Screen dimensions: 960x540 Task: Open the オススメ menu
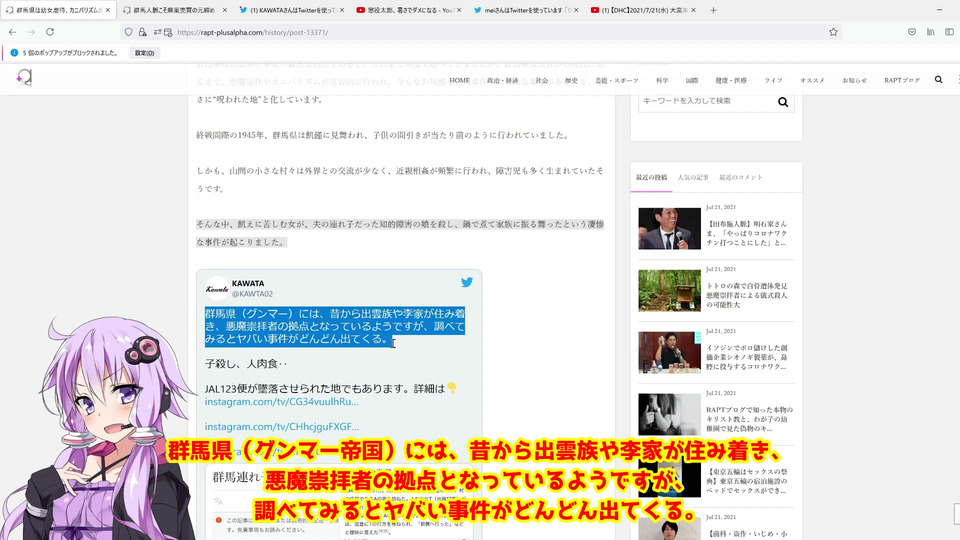812,80
